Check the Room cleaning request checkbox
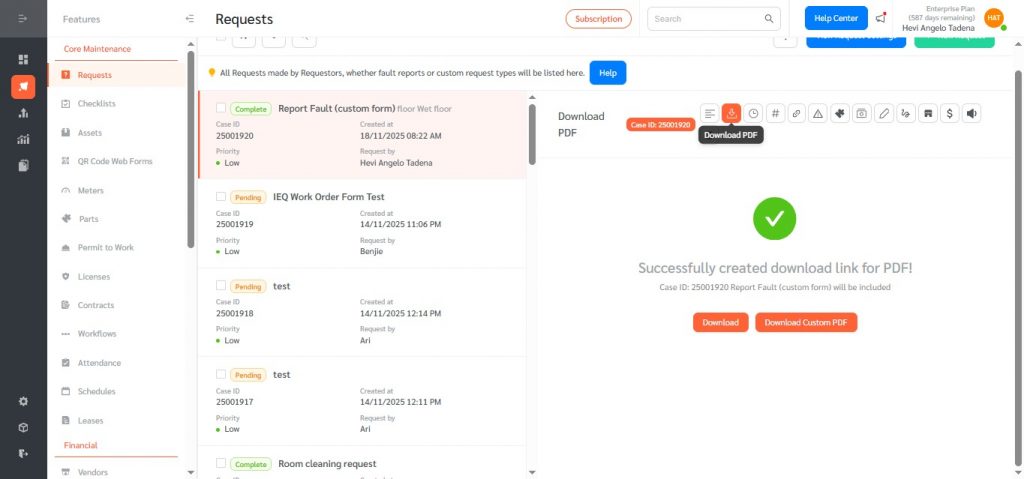Screen dimensions: 1024x479 221,464
